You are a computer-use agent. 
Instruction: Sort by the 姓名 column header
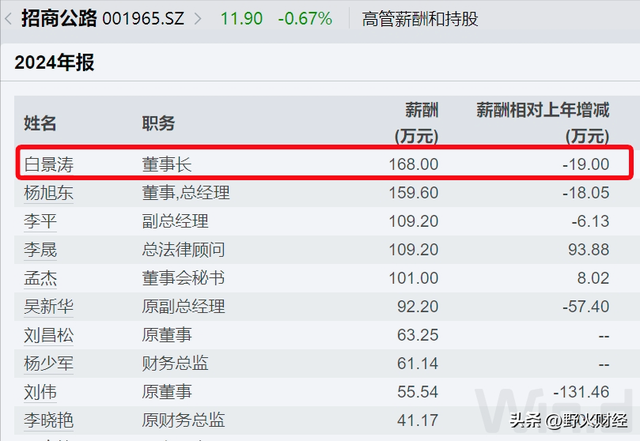[40, 123]
